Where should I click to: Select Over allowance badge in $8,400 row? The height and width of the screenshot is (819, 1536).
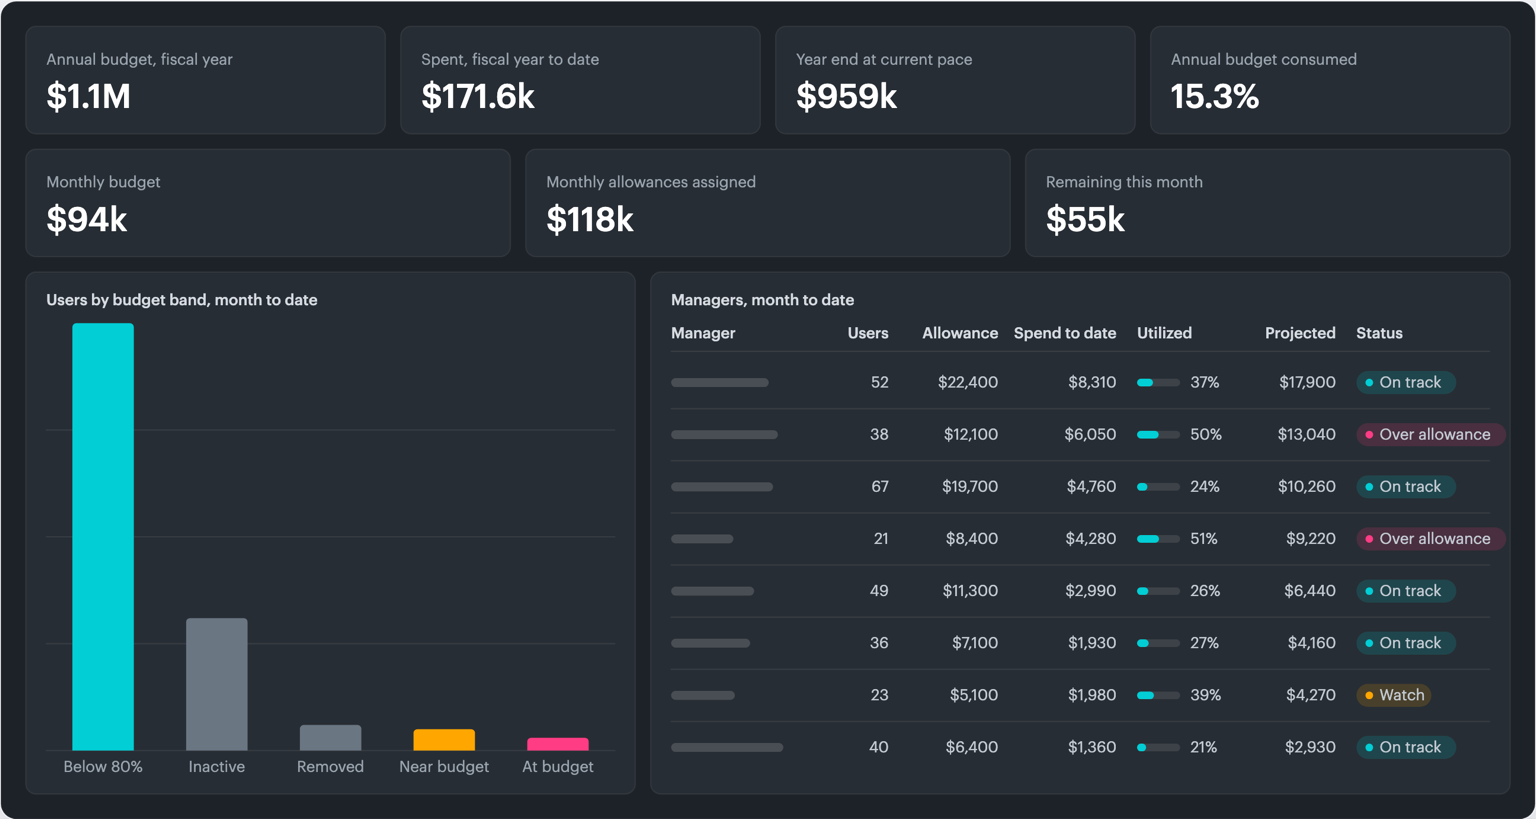(x=1430, y=539)
